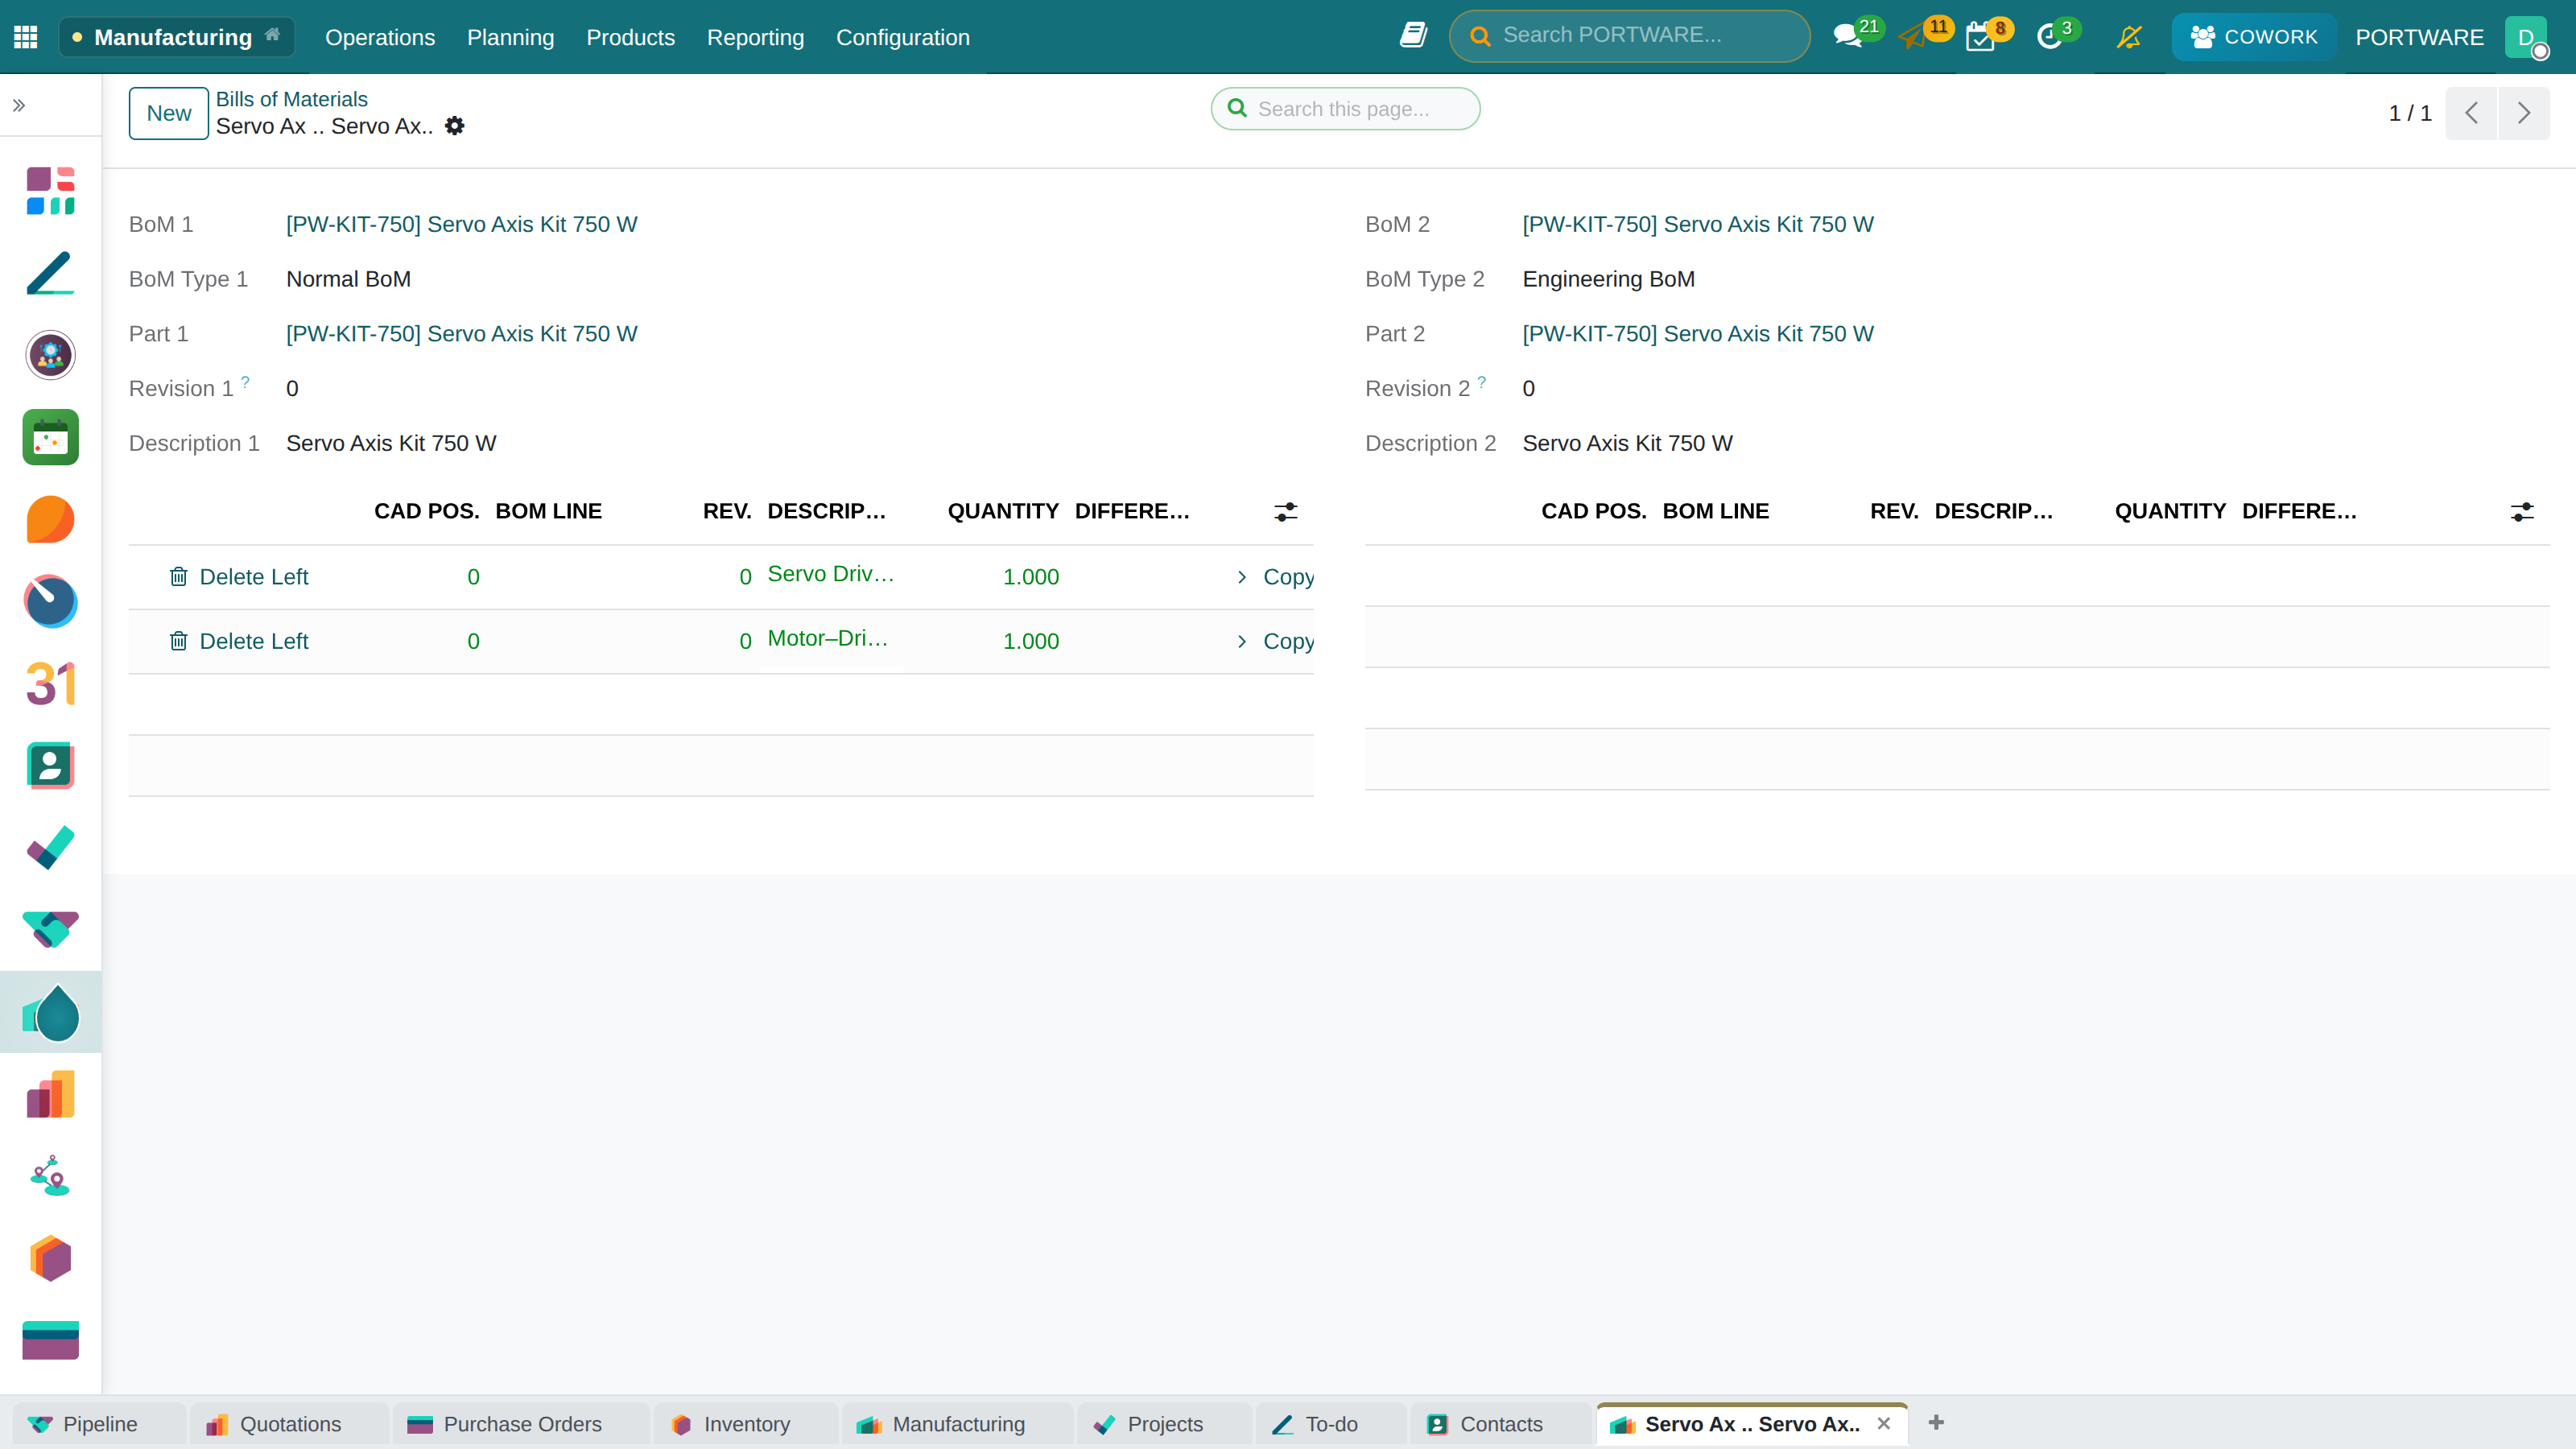Open the Reporting menu
2576x1449 pixels.
[755, 37]
